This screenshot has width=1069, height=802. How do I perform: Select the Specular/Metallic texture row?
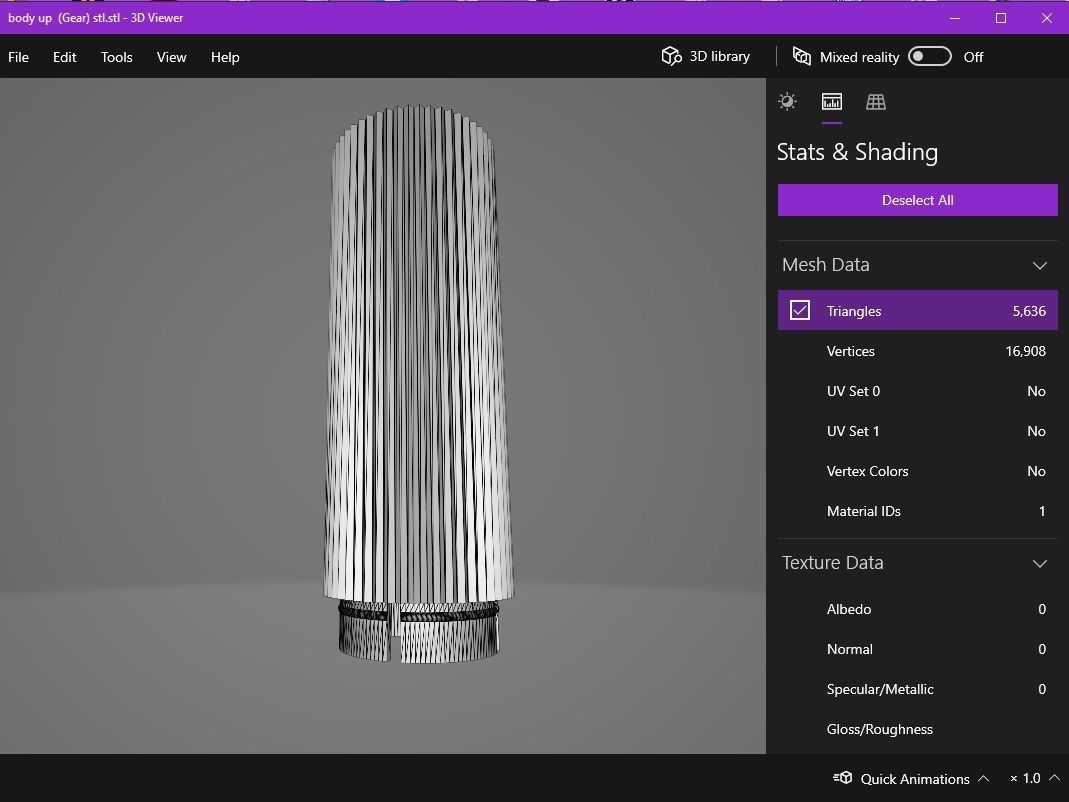point(918,689)
